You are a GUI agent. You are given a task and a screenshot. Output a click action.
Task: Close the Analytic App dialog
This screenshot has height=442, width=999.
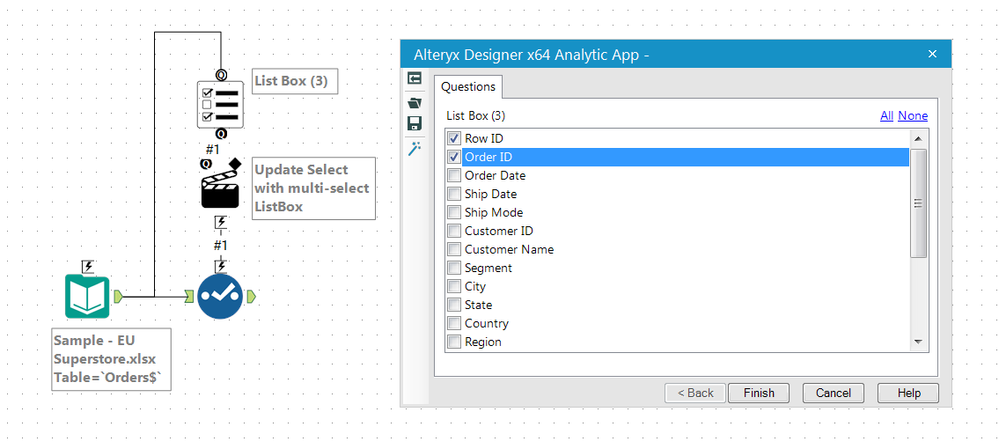(x=933, y=54)
